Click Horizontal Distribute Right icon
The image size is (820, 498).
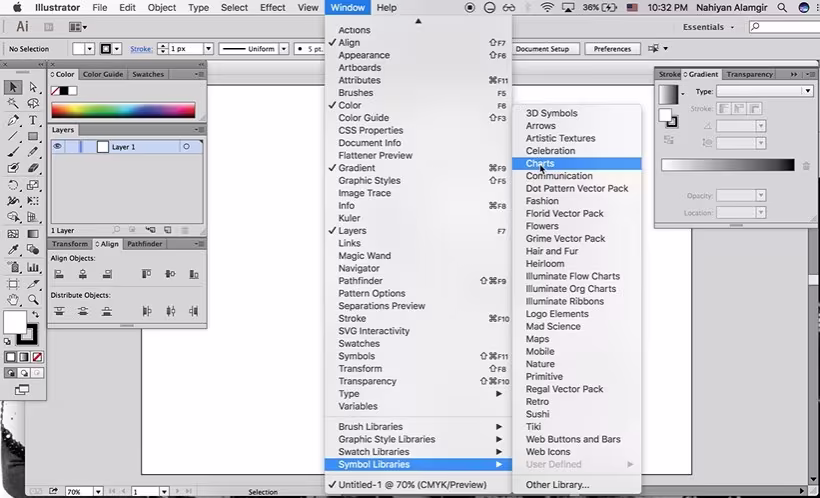pyautogui.click(x=193, y=311)
